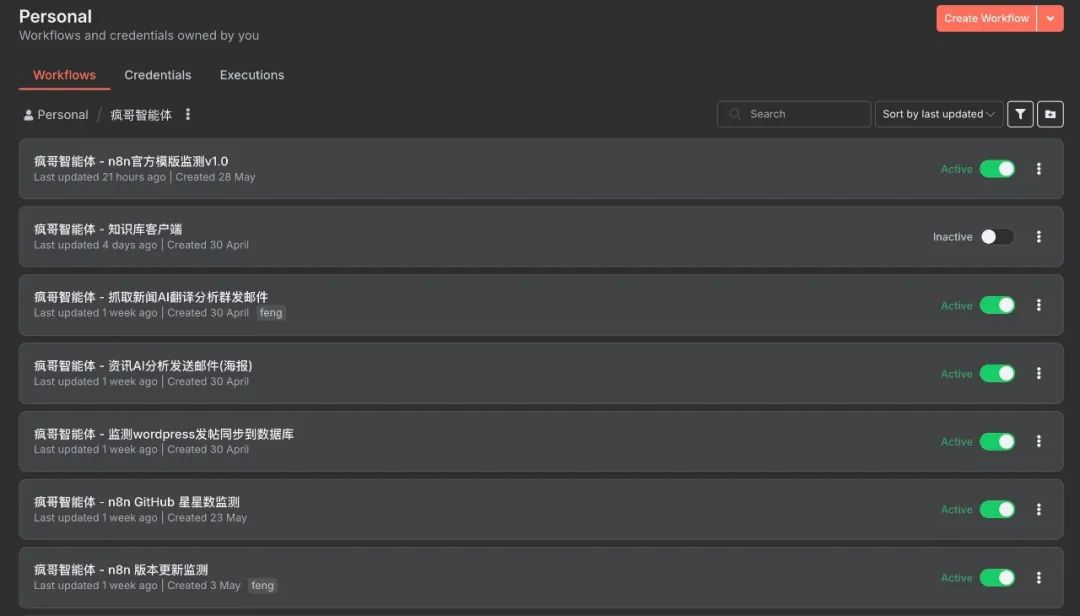This screenshot has height=616, width=1080.
Task: Click 'Created 23 May' text
Action: (207, 518)
